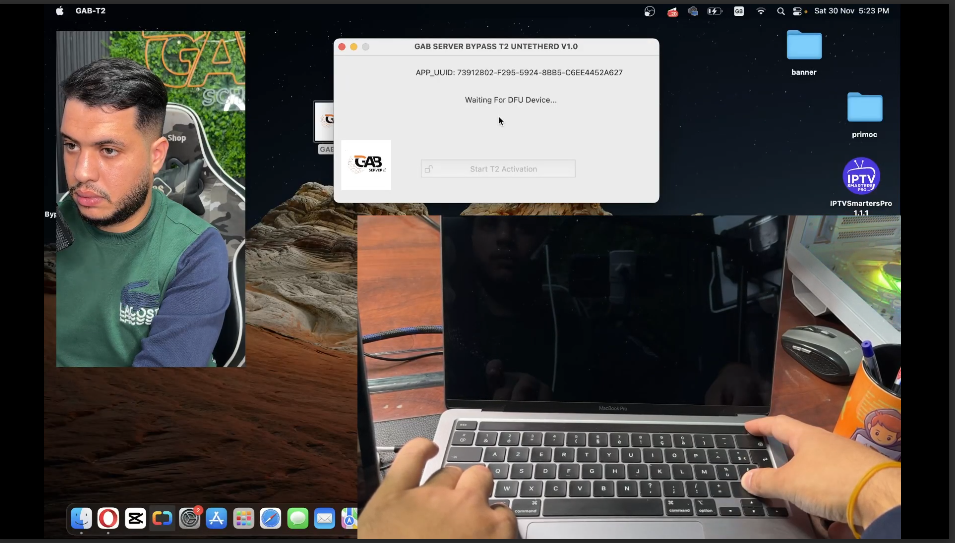Screen dimensions: 955x543
Task: Open Maps from the Dock
Action: pos(350,518)
